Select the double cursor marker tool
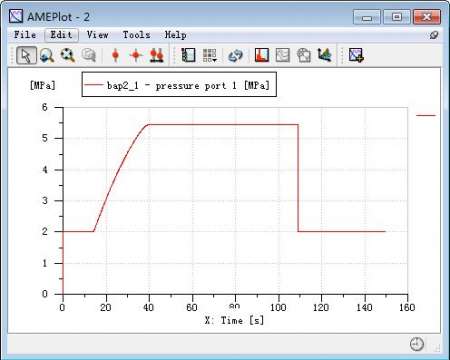 157,55
